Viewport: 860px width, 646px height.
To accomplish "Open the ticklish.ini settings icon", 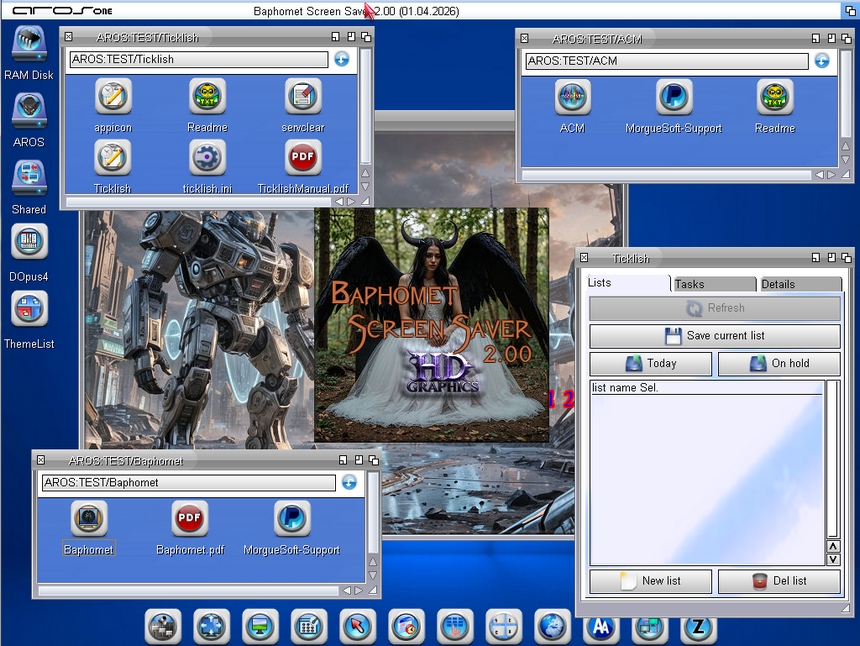I will pyautogui.click(x=207, y=160).
